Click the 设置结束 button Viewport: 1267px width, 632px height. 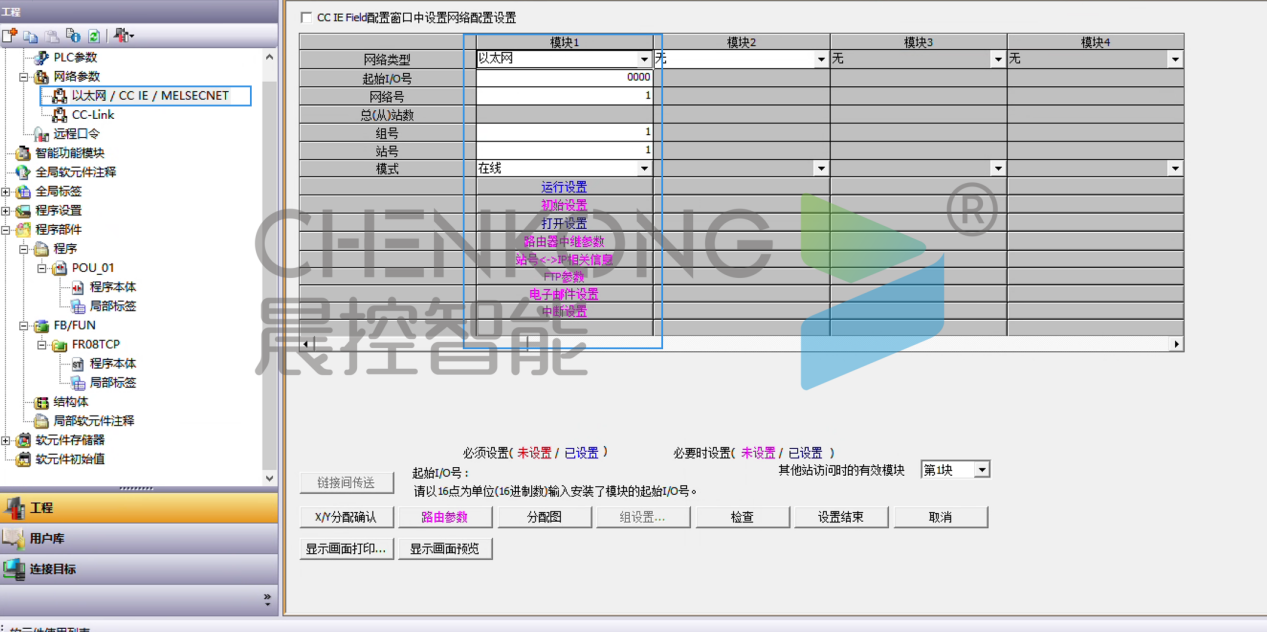pyautogui.click(x=839, y=517)
